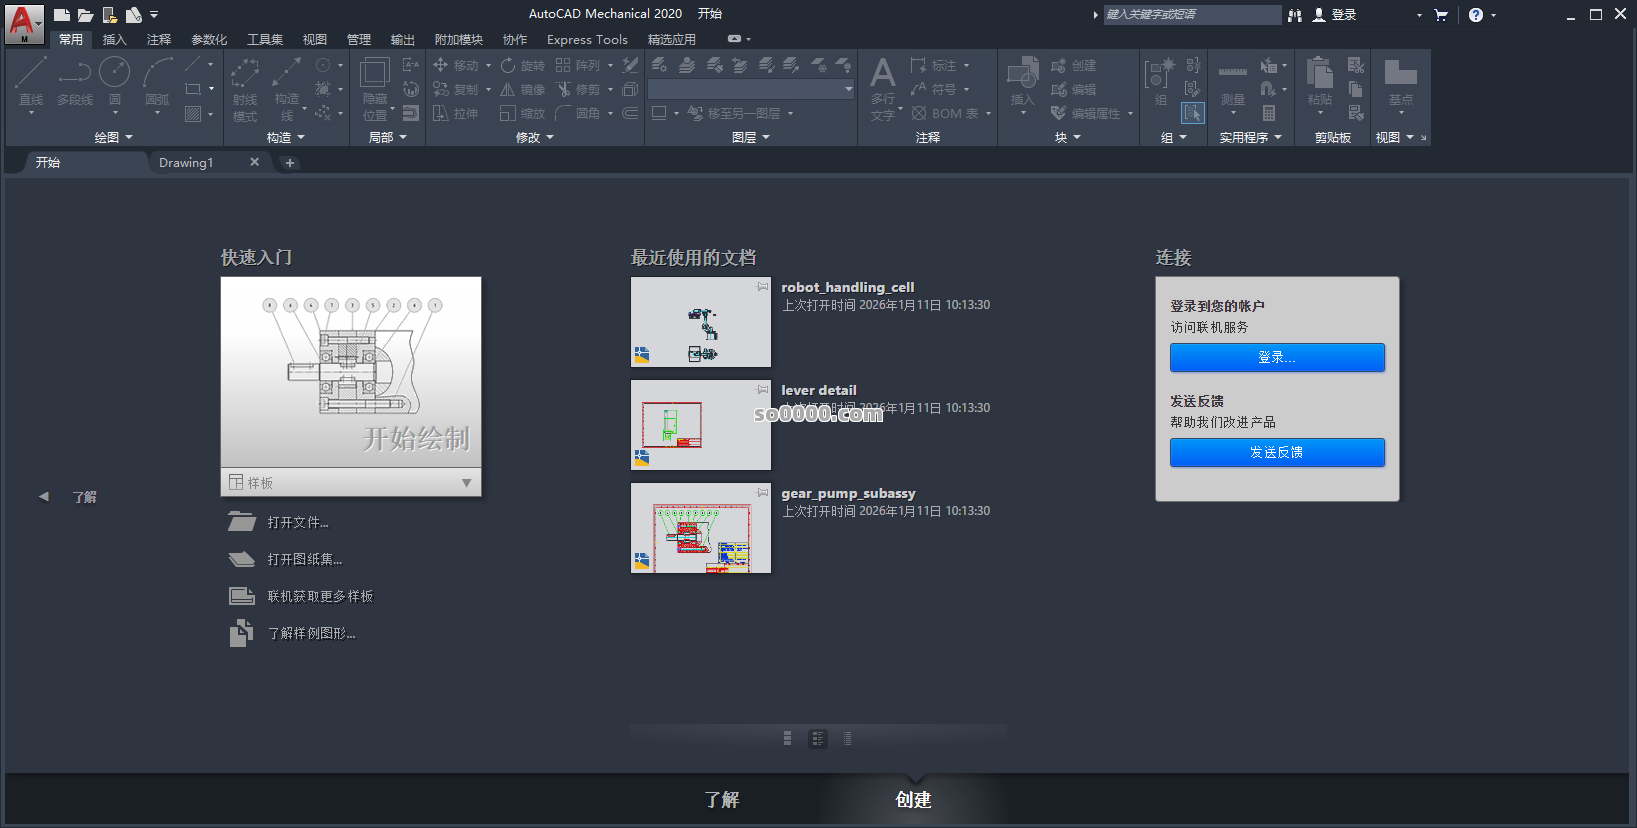This screenshot has height=828, width=1637.
Task: Click the New file icon in quick access toolbar
Action: click(x=62, y=15)
